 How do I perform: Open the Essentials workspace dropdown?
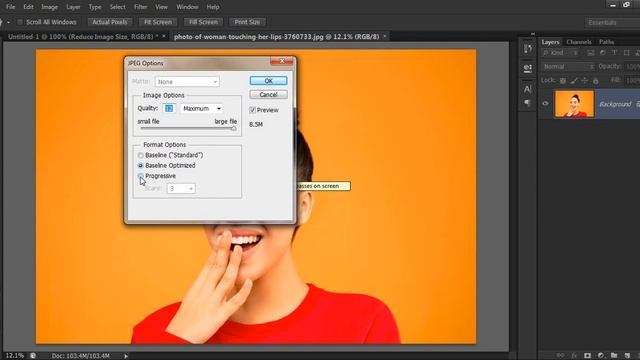612,22
